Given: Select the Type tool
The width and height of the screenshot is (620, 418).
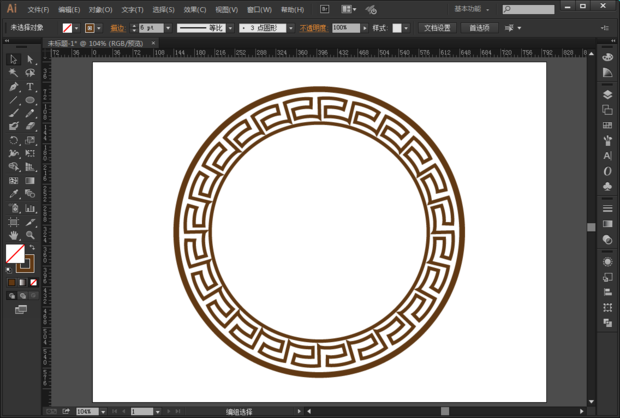Looking at the screenshot, I should coord(30,87).
